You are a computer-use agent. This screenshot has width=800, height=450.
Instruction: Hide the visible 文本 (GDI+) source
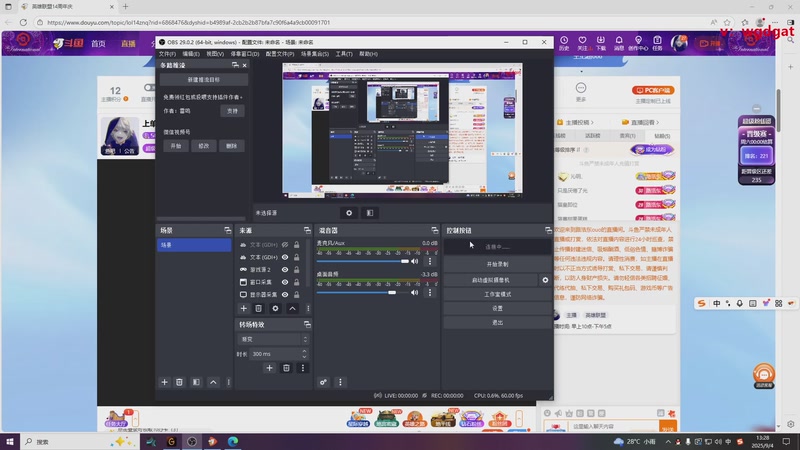click(x=285, y=257)
